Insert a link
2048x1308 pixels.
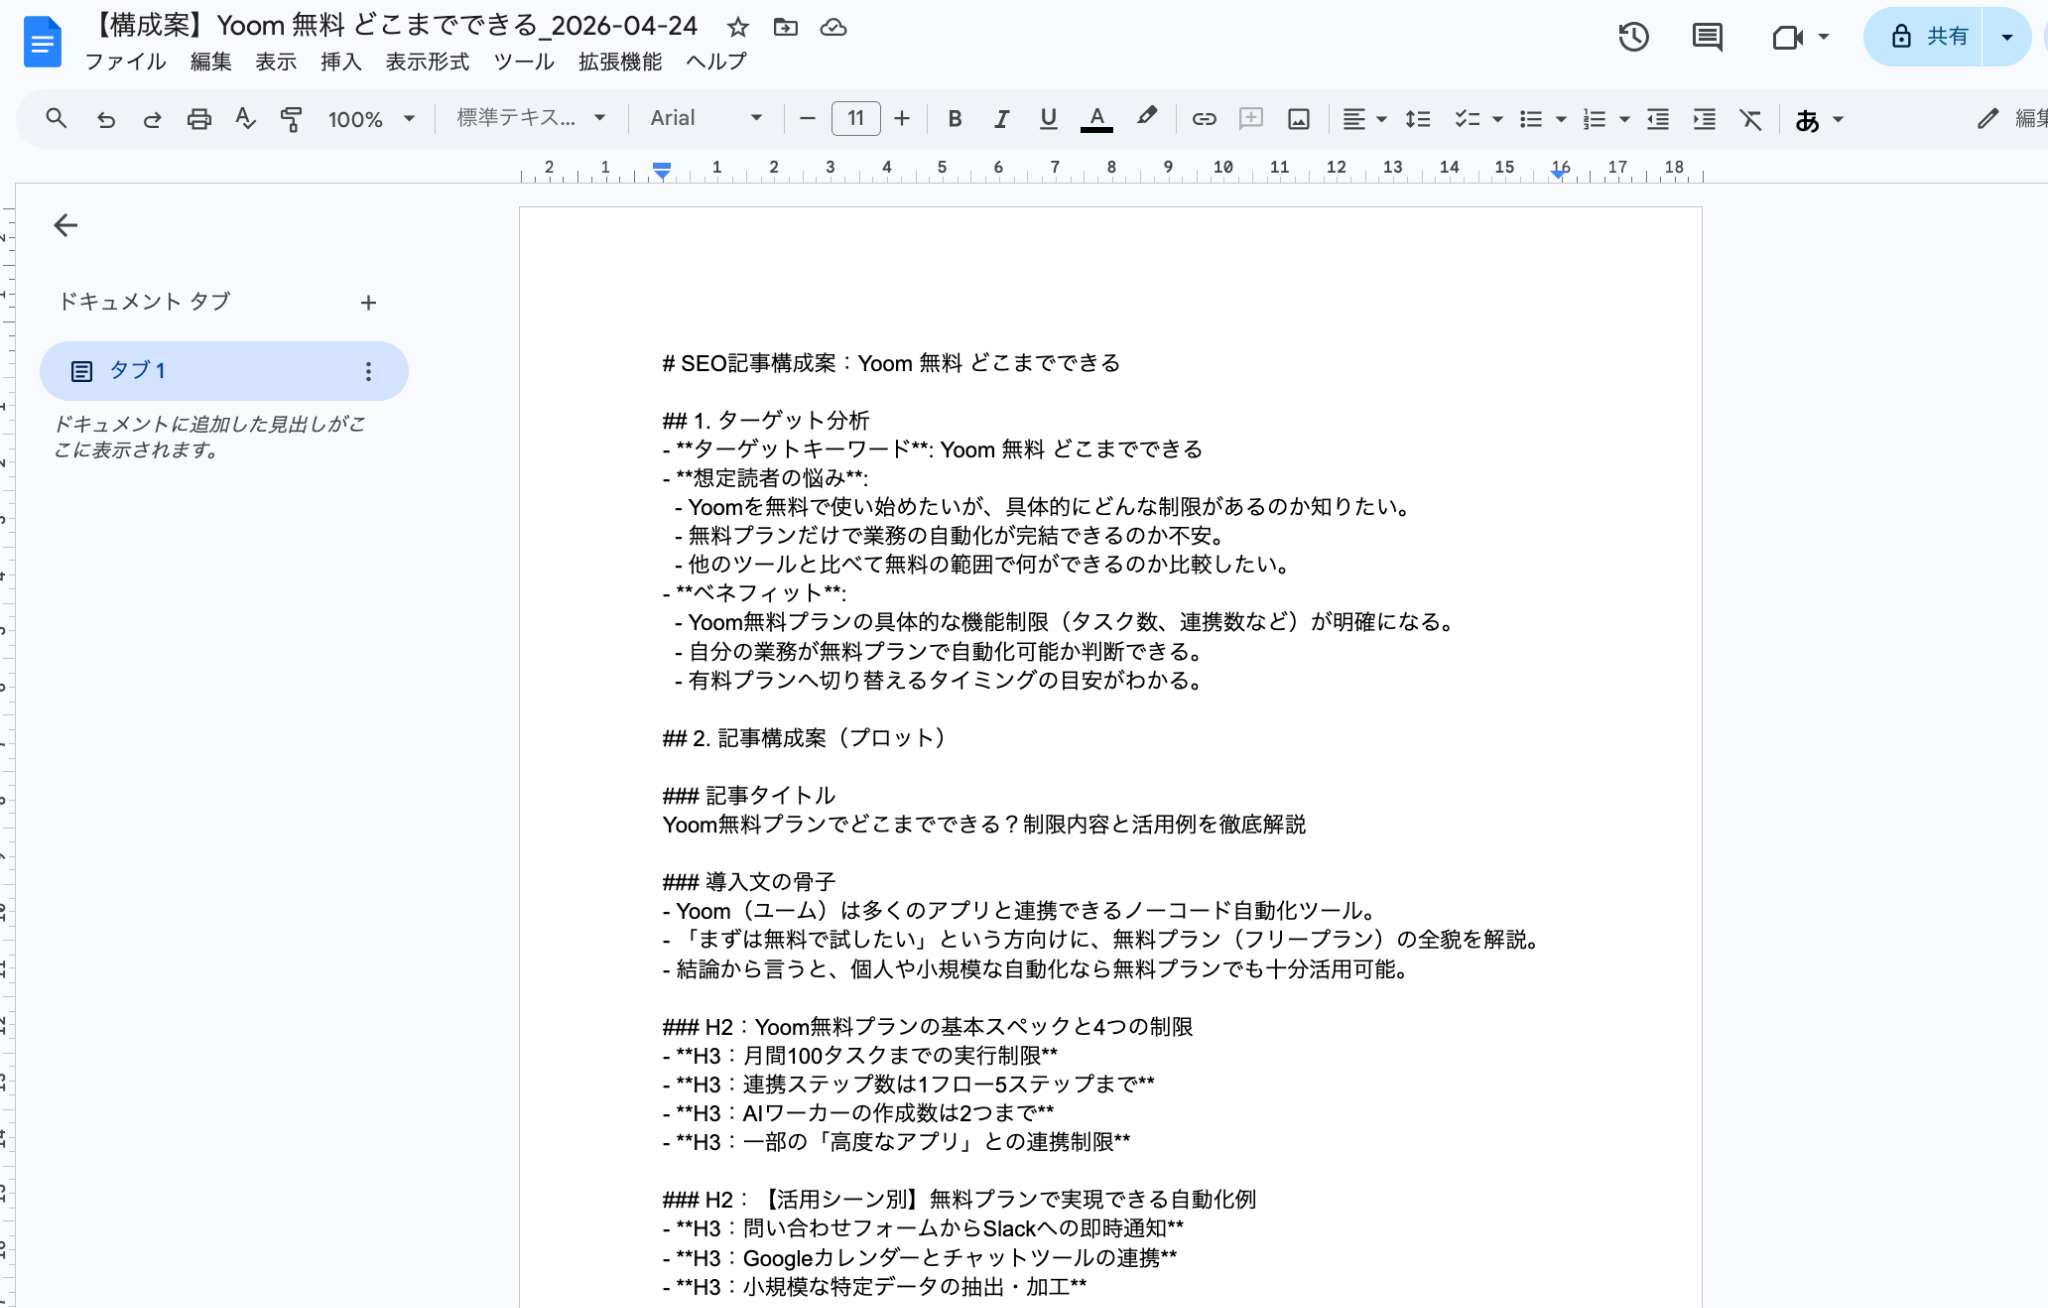(x=1204, y=119)
